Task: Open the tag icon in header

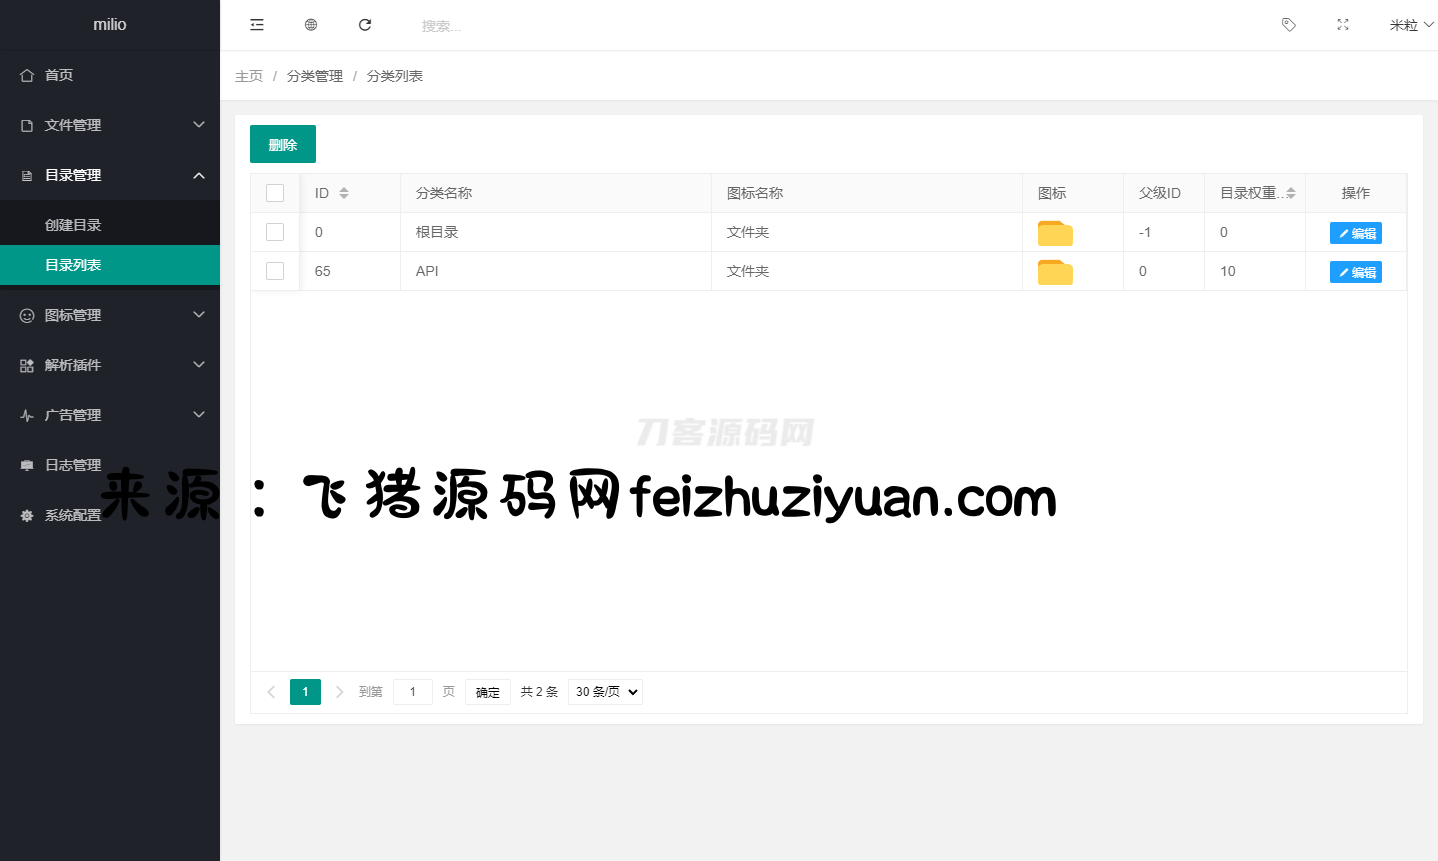Action: tap(1289, 25)
